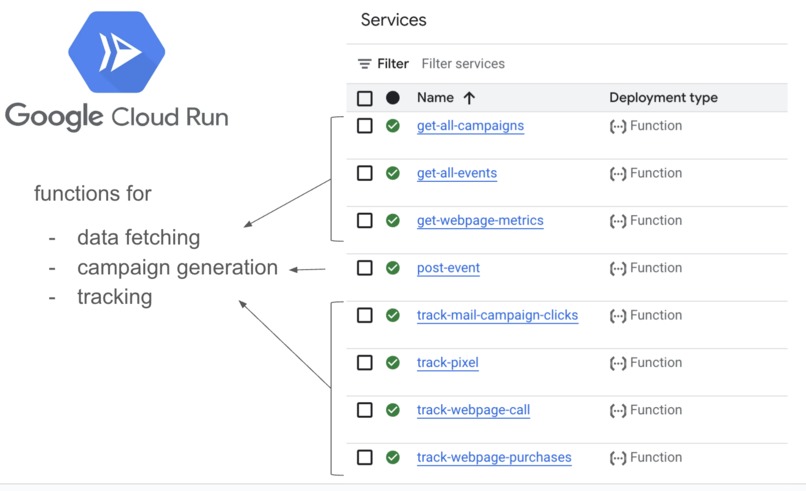Click green status check beside get-all-campaigns
This screenshot has height=491, width=806.
pos(393,126)
